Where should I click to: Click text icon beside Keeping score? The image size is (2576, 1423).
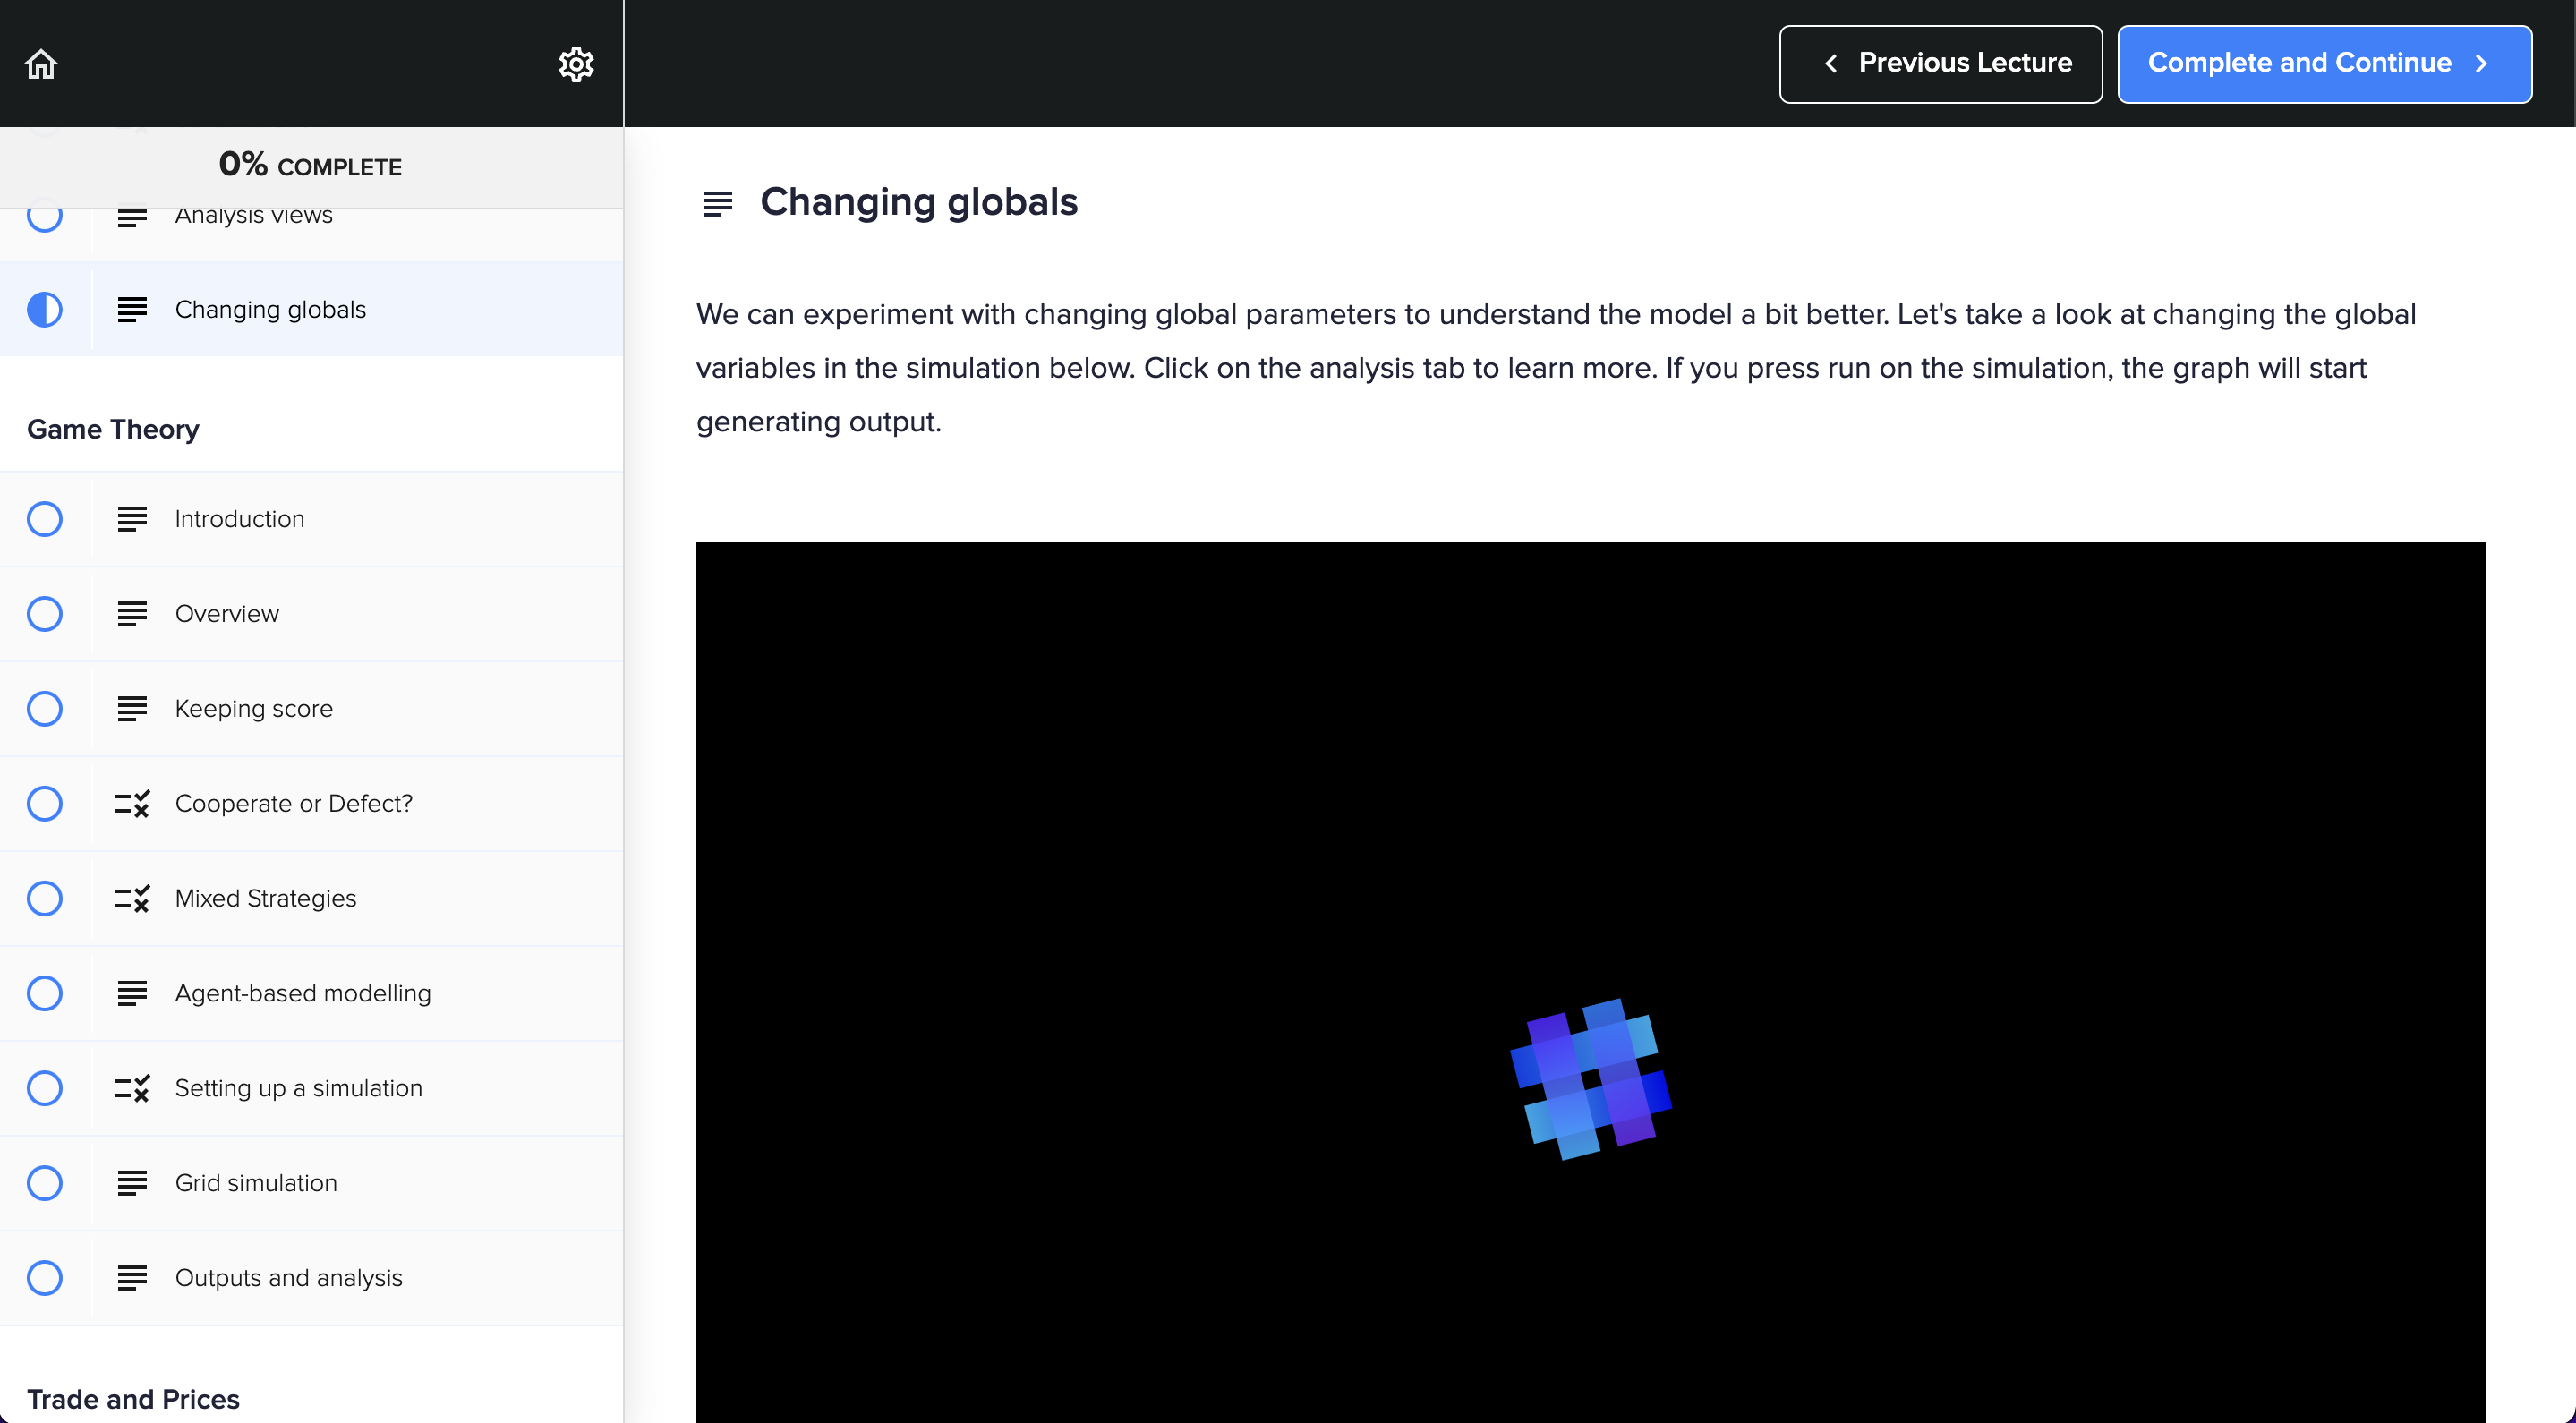131,709
